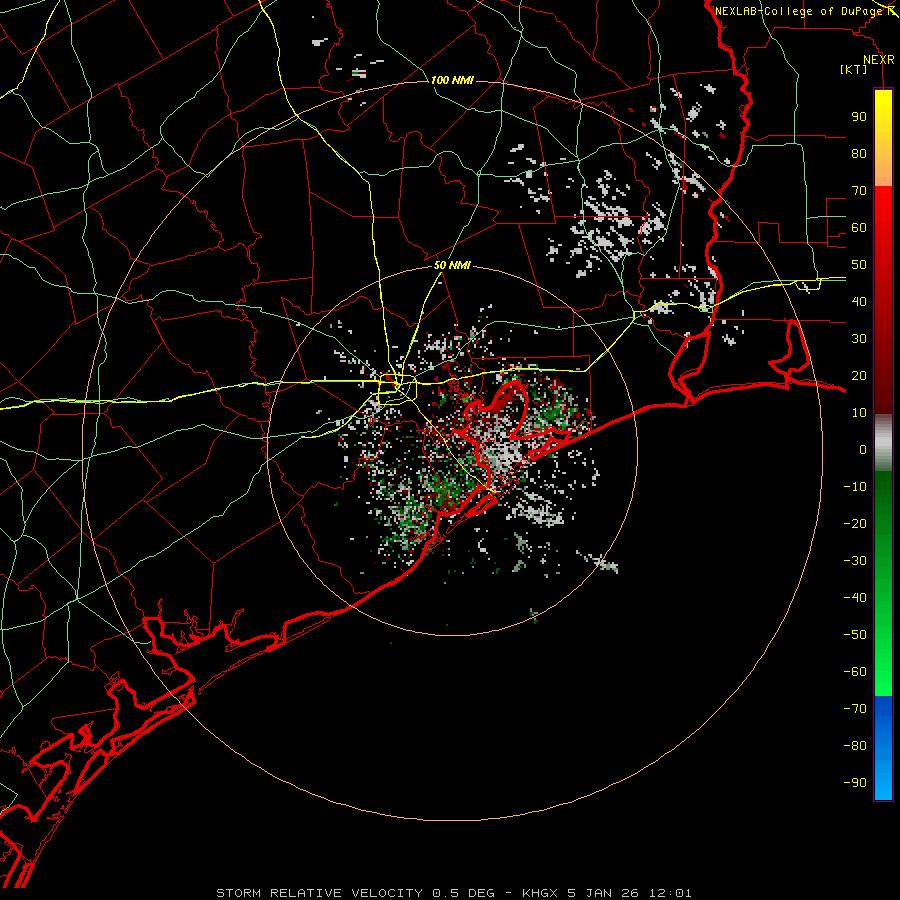Click the 30 value on the velocity scale
The width and height of the screenshot is (900, 900).
click(x=859, y=339)
